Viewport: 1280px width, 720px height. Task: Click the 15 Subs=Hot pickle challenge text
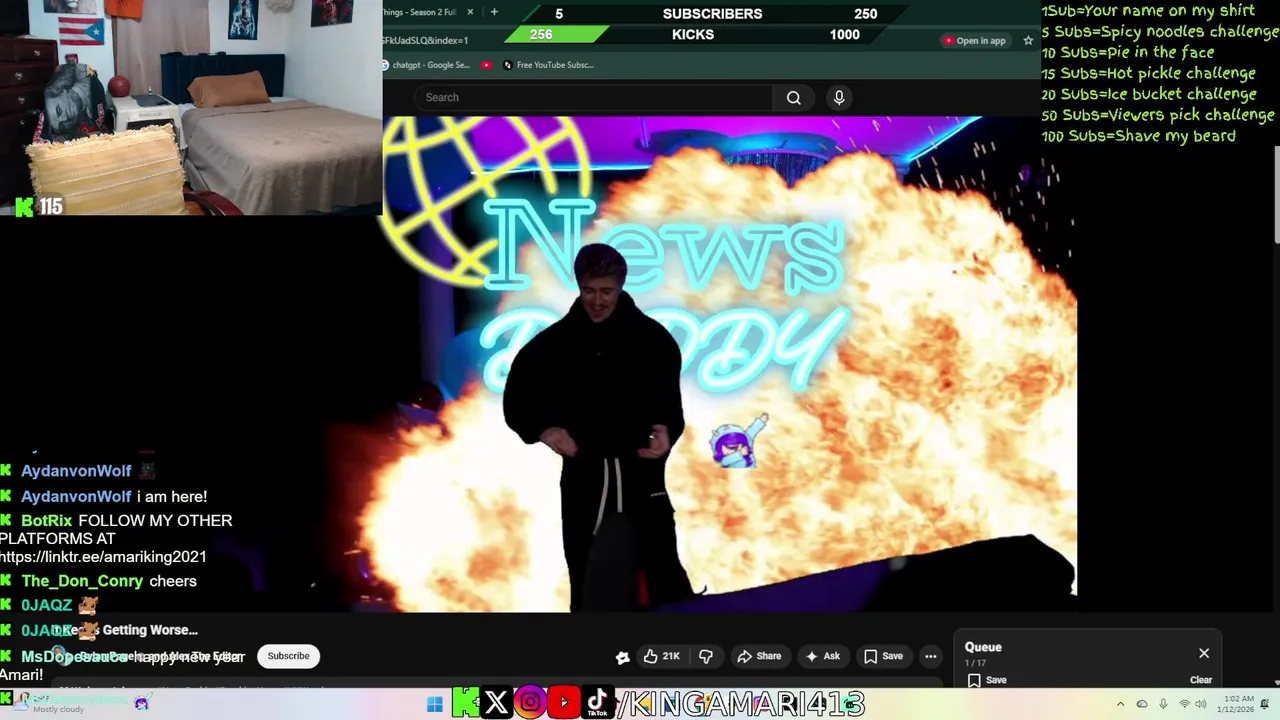[1148, 73]
